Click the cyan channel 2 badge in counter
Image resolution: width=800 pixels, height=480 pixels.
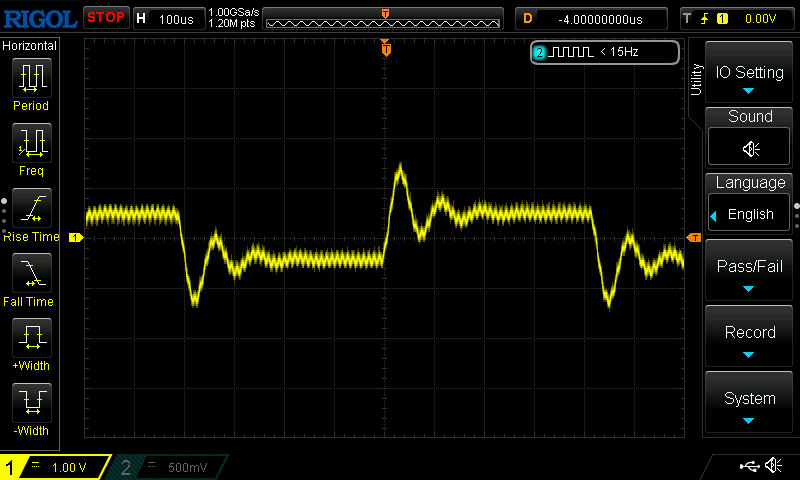(x=539, y=52)
